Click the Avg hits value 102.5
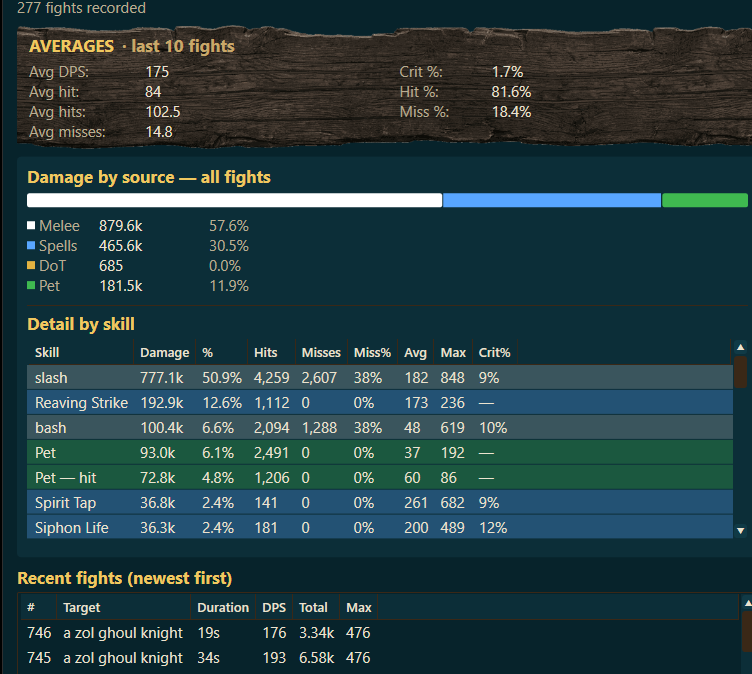The width and height of the screenshot is (752, 674). [x=163, y=112]
